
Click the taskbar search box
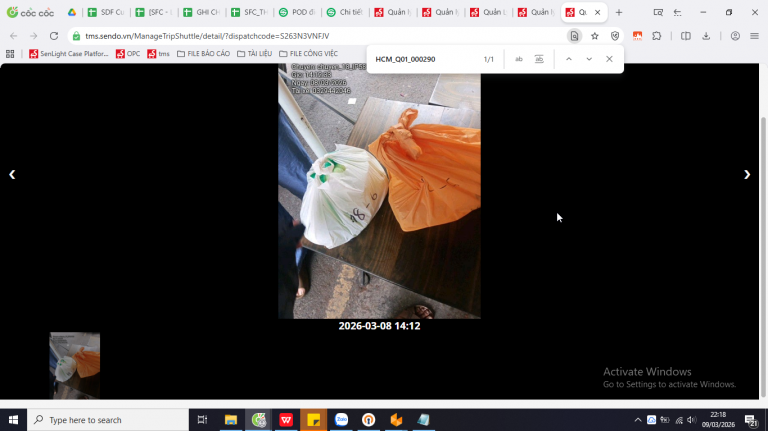108,420
